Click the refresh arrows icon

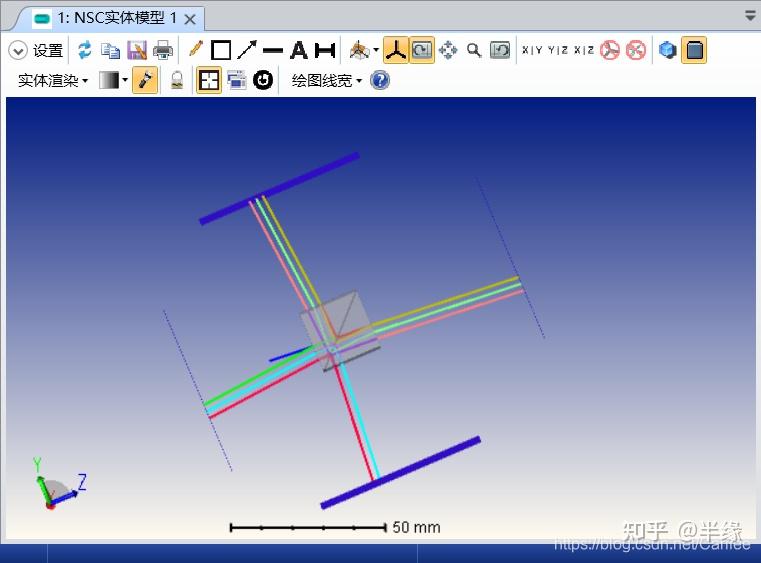[x=84, y=50]
